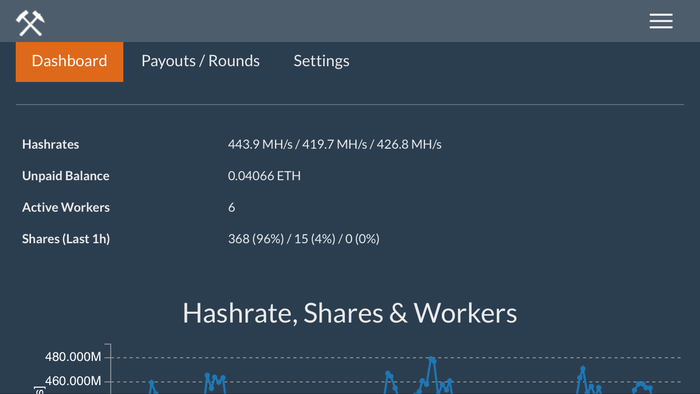Open the Settings tab

point(321,61)
